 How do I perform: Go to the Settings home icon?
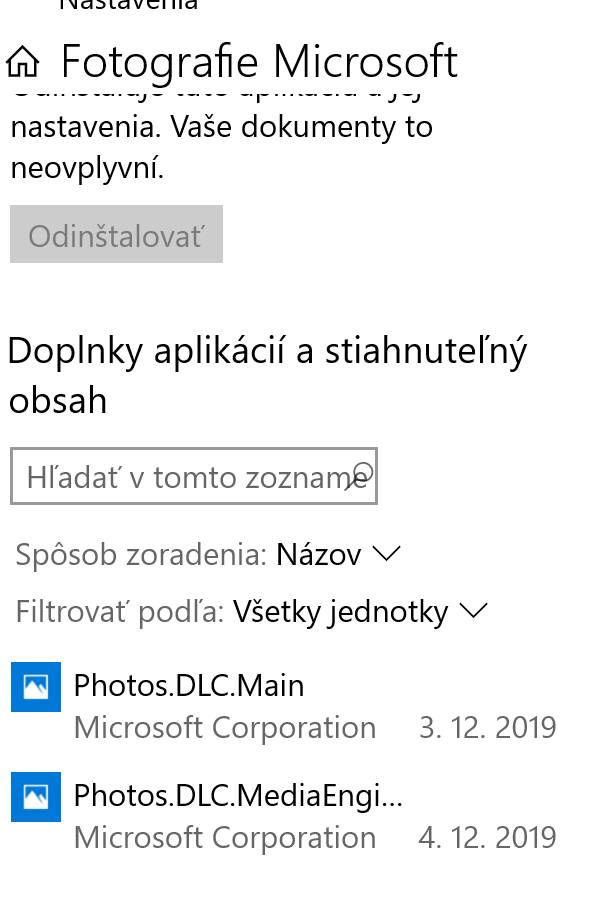click(23, 62)
